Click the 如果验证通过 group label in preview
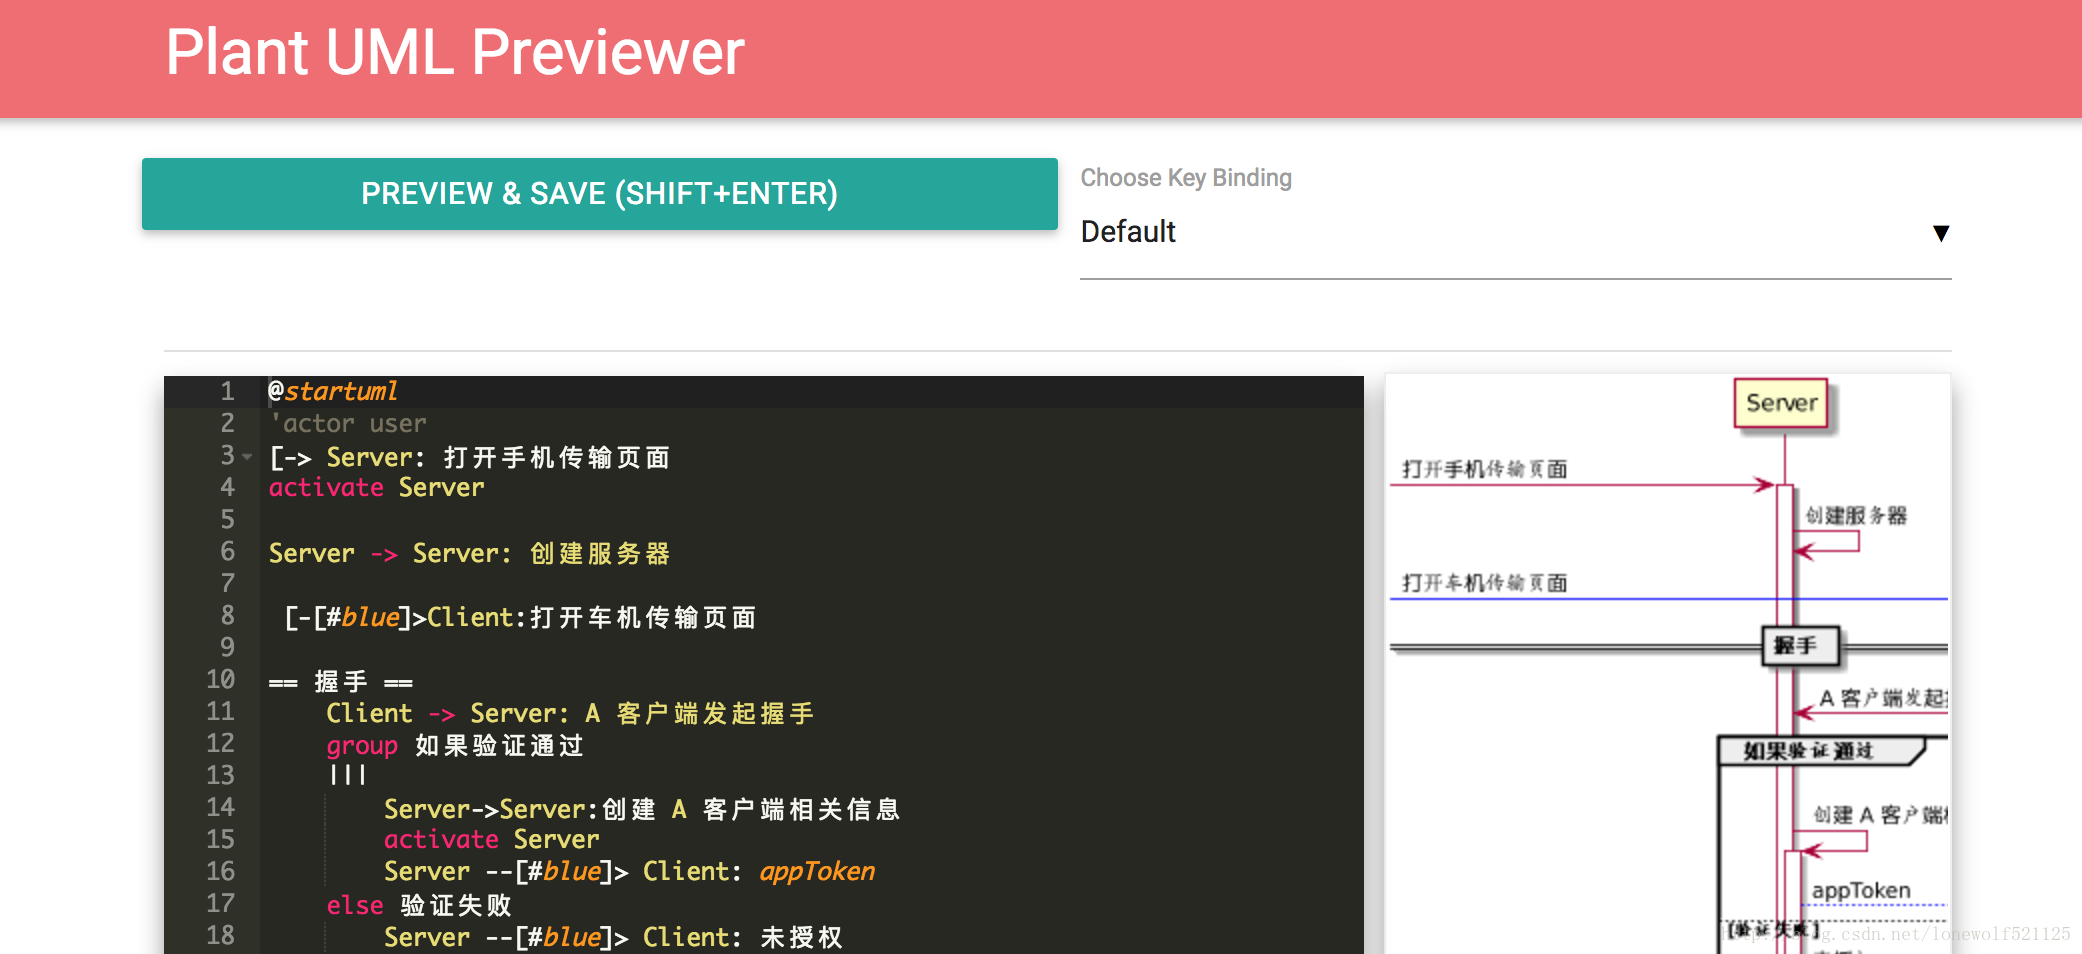The height and width of the screenshot is (954, 2082). click(x=1808, y=751)
